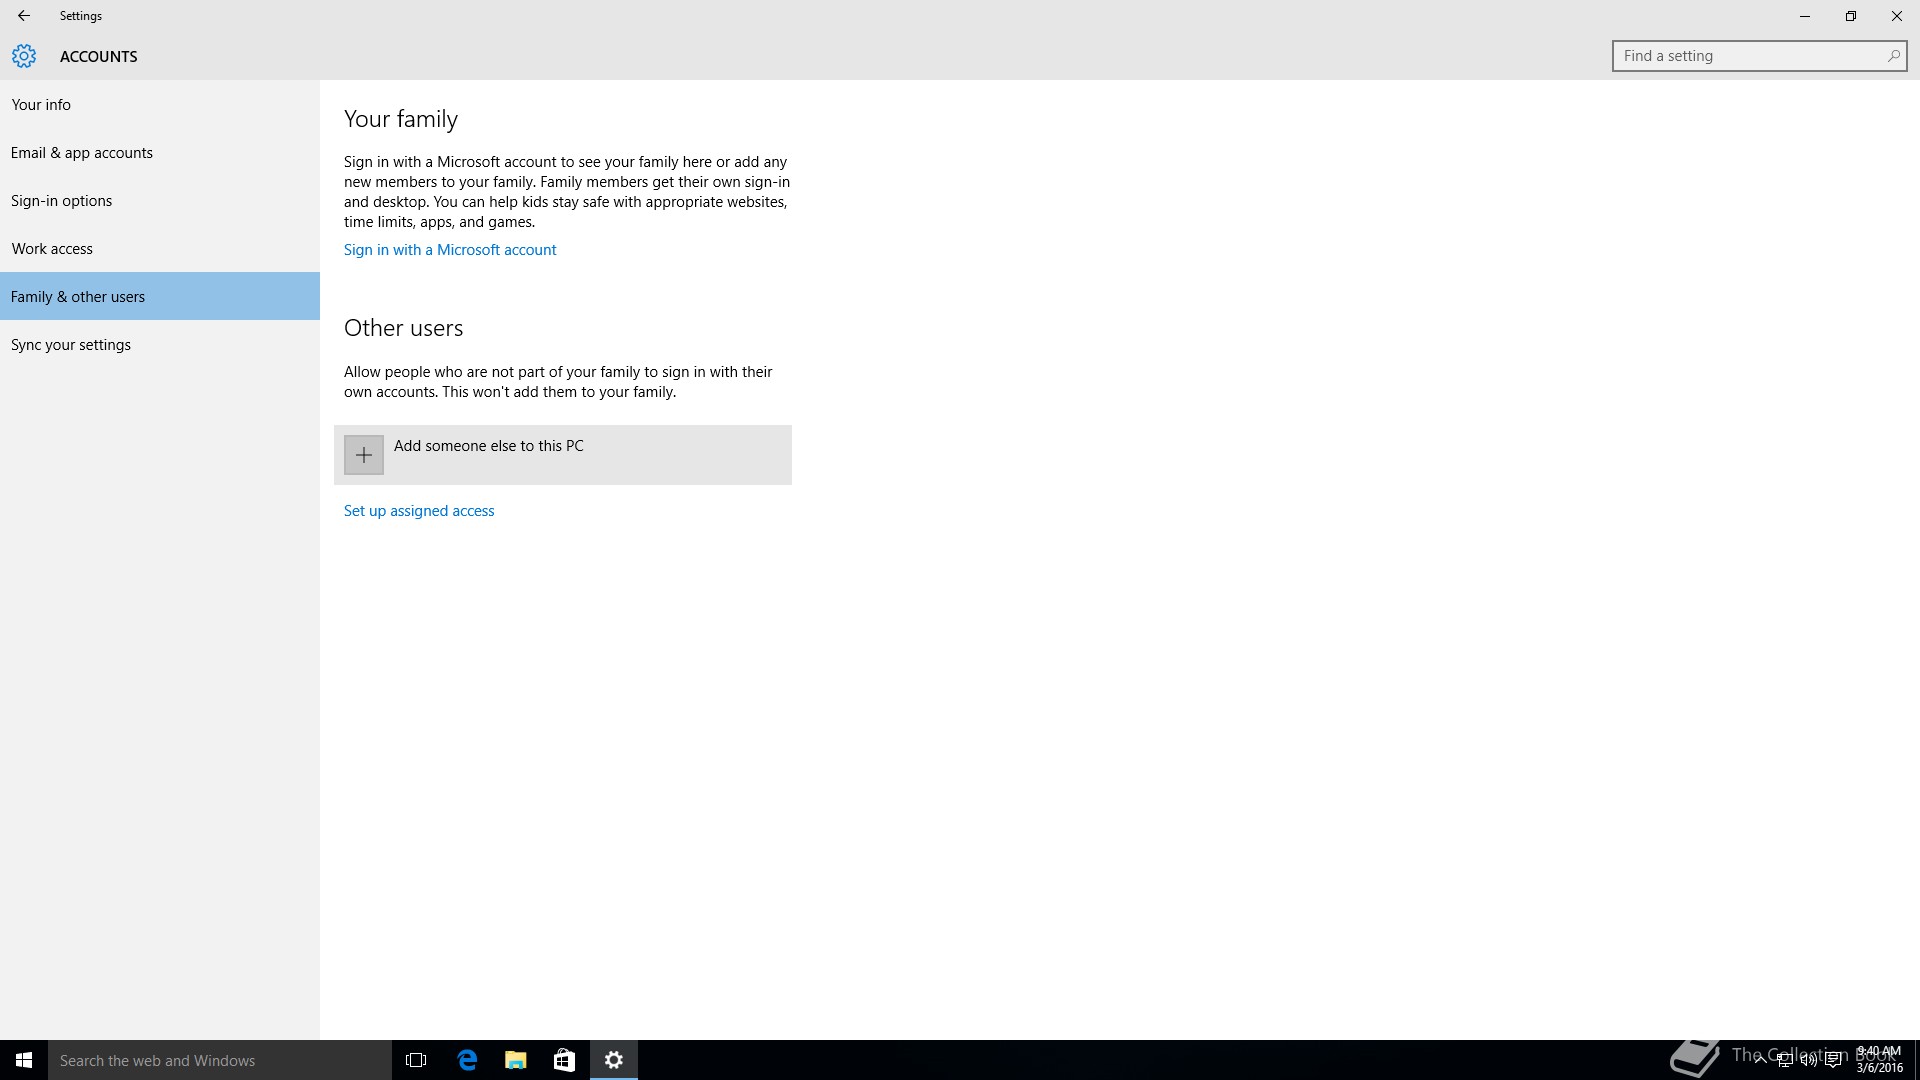This screenshot has width=1920, height=1080.
Task: Click the plus icon to add someone
Action: tap(364, 455)
